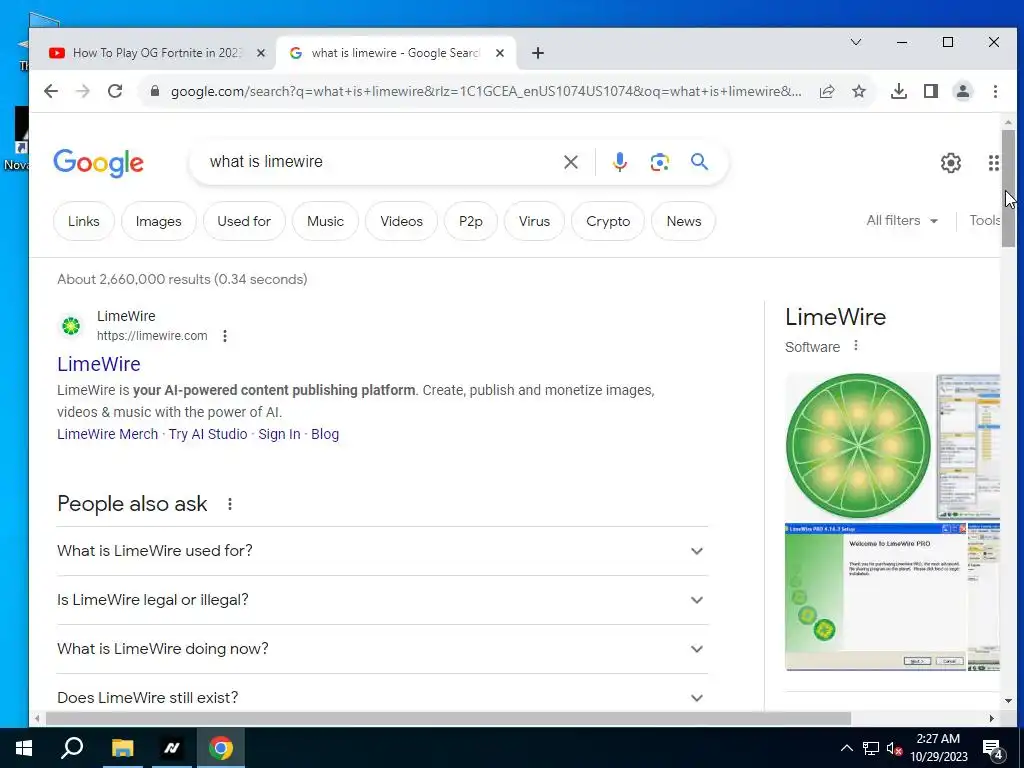
Task: Click the vertical scrollbar thumb
Action: point(1008,188)
